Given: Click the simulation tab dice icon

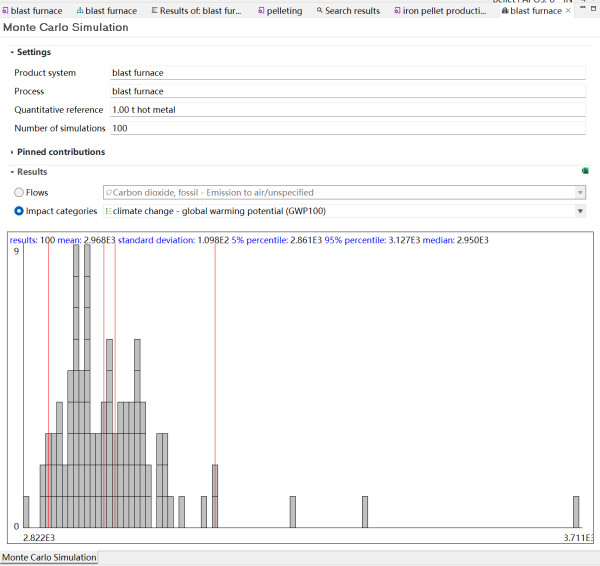Looking at the screenshot, I should (x=505, y=11).
